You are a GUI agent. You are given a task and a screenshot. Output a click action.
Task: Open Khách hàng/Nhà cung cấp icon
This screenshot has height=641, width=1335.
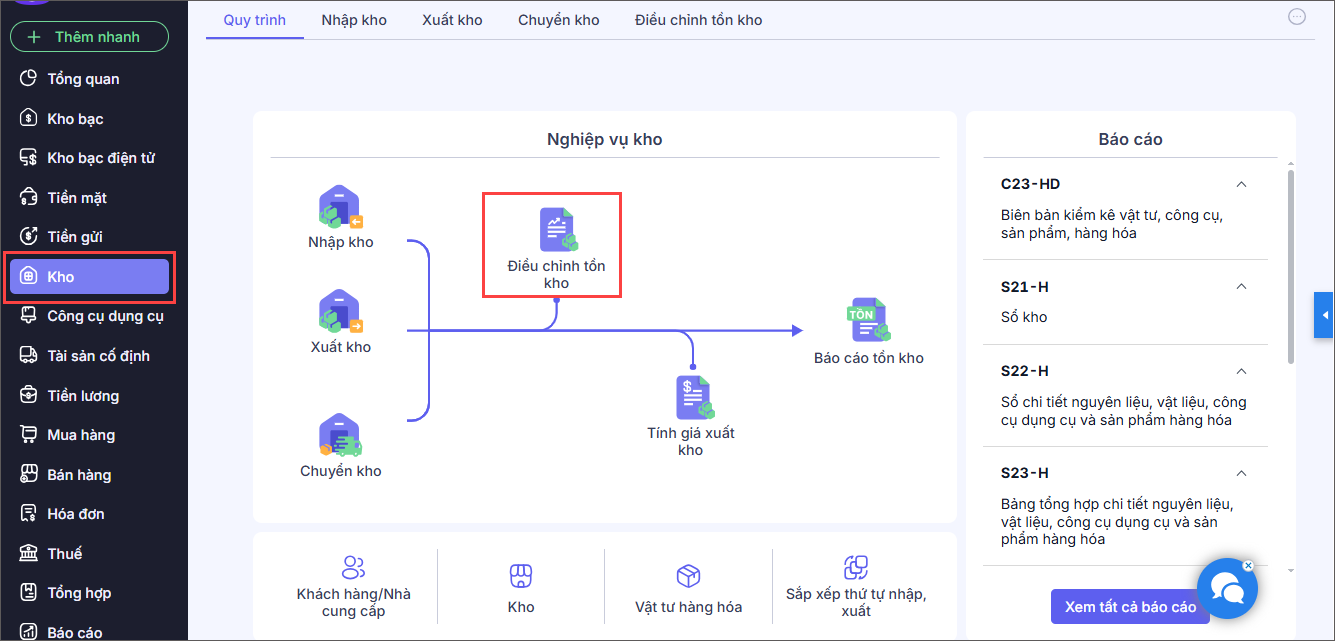pyautogui.click(x=353, y=568)
